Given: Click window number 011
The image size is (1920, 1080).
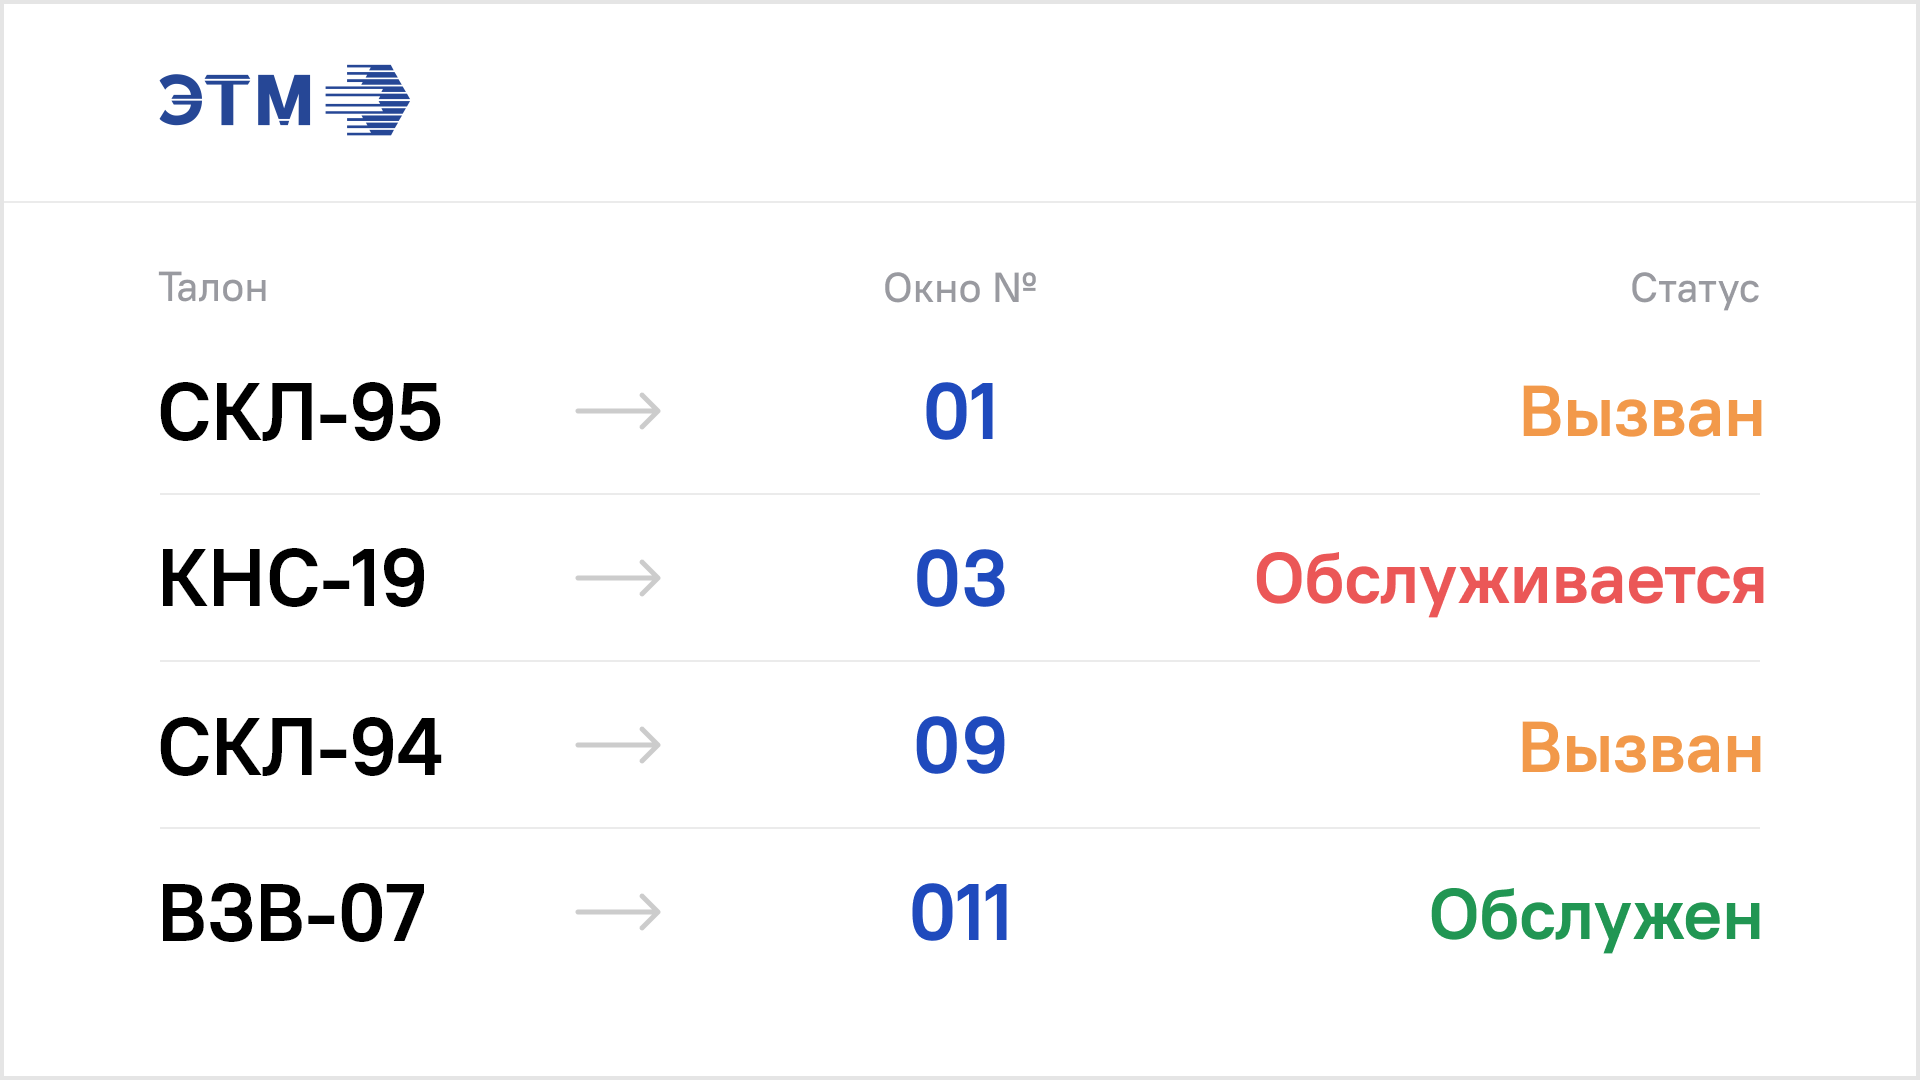Looking at the screenshot, I should tap(960, 913).
